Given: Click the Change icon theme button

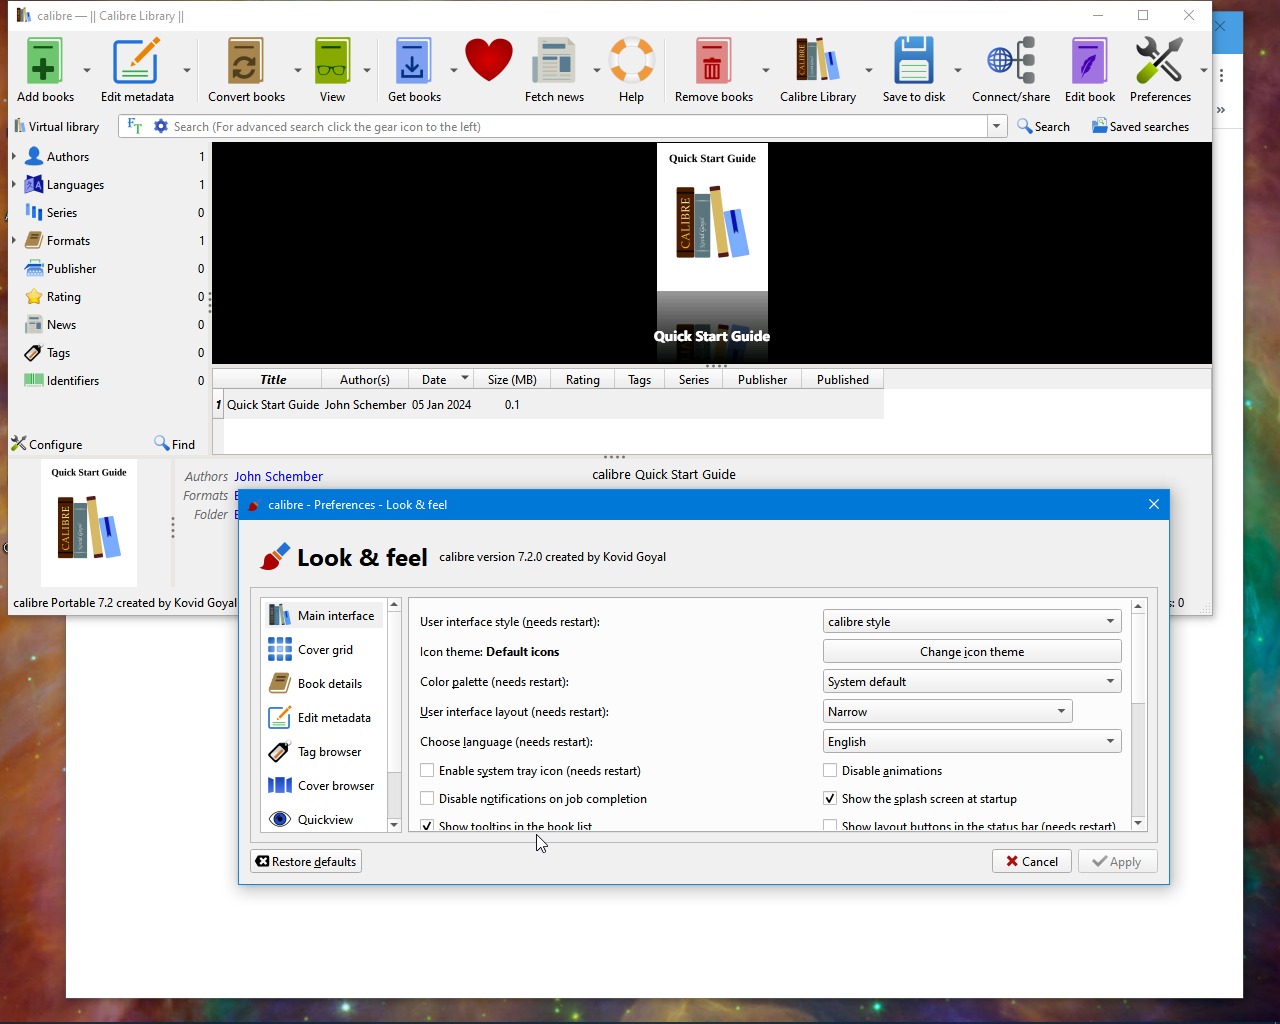Looking at the screenshot, I should tap(972, 652).
